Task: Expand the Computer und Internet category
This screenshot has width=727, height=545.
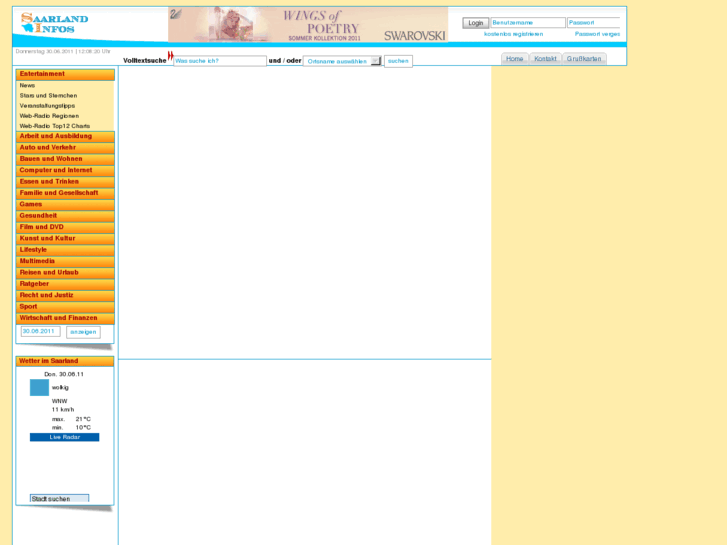Action: pyautogui.click(x=65, y=170)
